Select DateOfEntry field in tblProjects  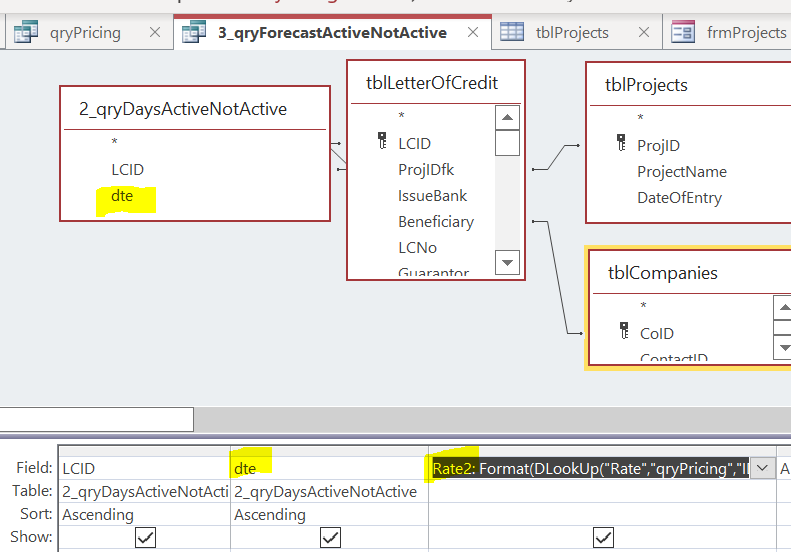680,198
